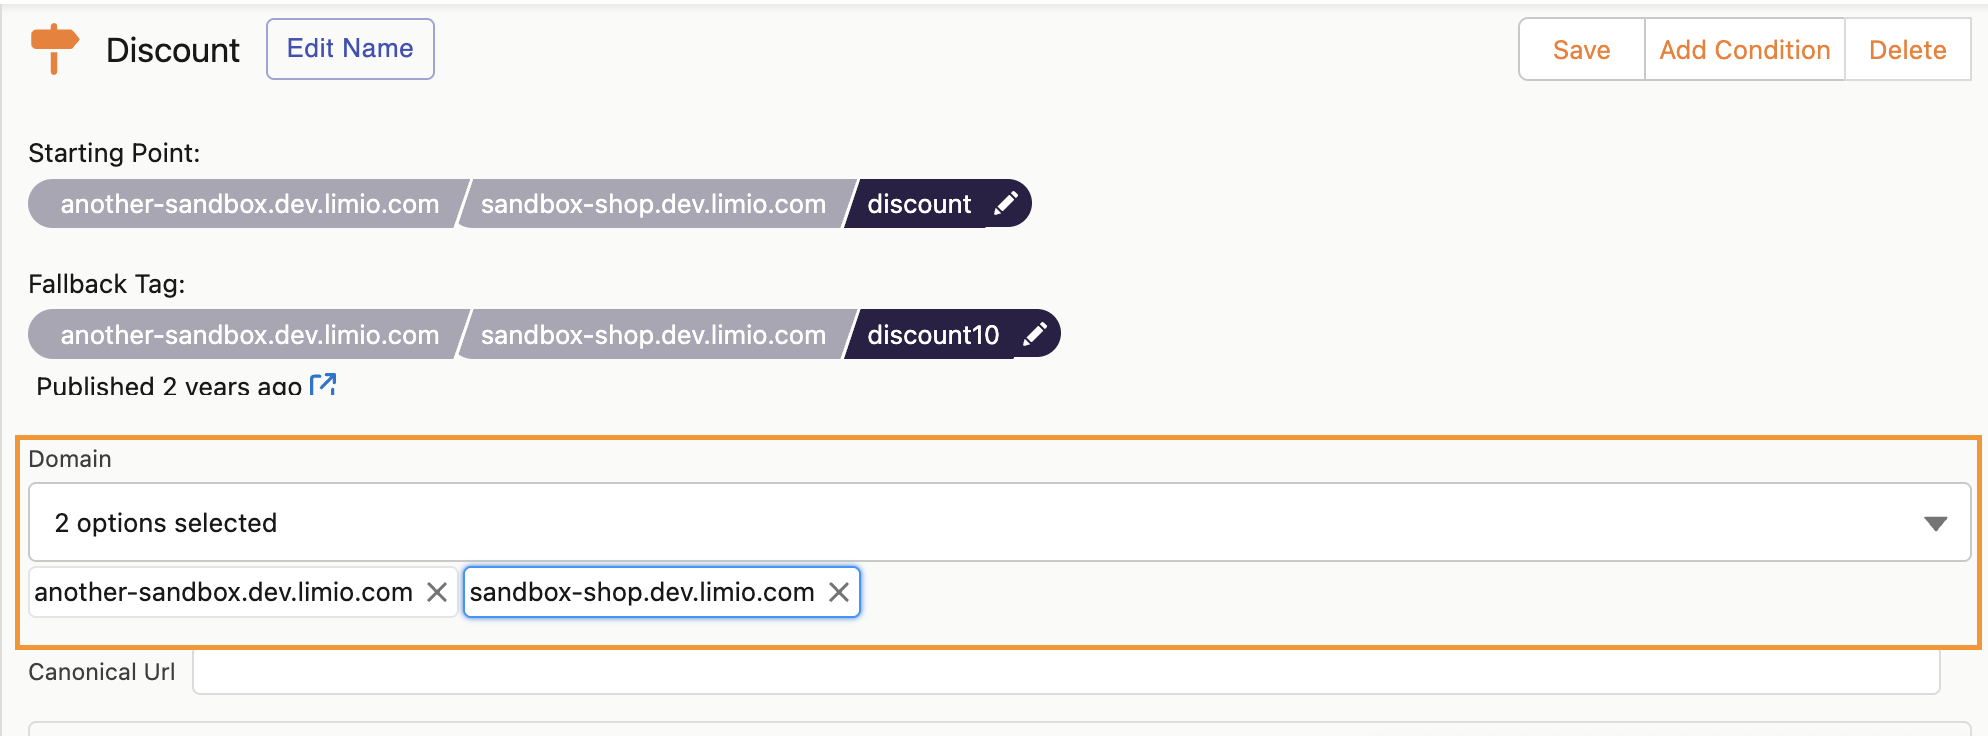Screen dimensions: 1988x736
Task: Click the pencil icon next to the discount tag
Action: point(1006,203)
